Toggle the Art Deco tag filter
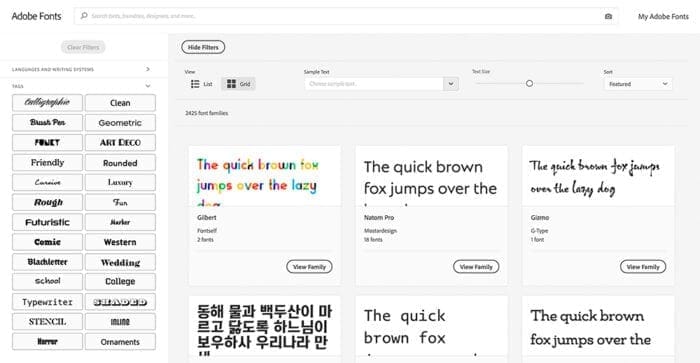700x363 pixels. 120,142
